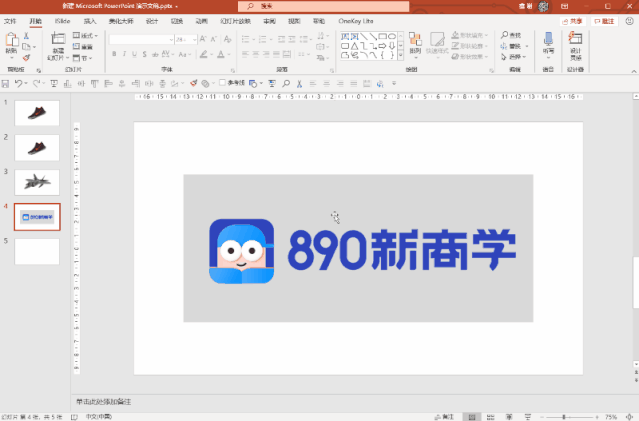Switch to the iSlide tab
Viewport: 639px width, 421px height.
click(x=62, y=21)
